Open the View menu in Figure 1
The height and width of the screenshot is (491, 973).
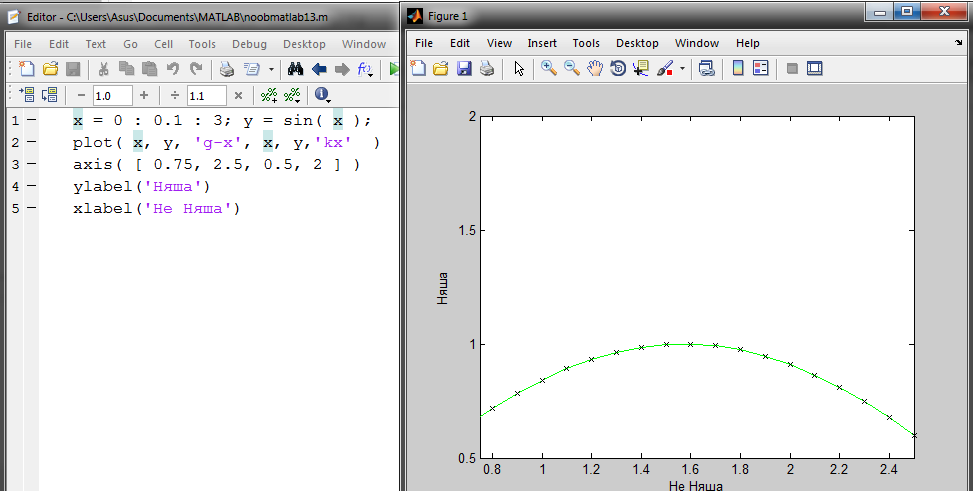coord(500,43)
